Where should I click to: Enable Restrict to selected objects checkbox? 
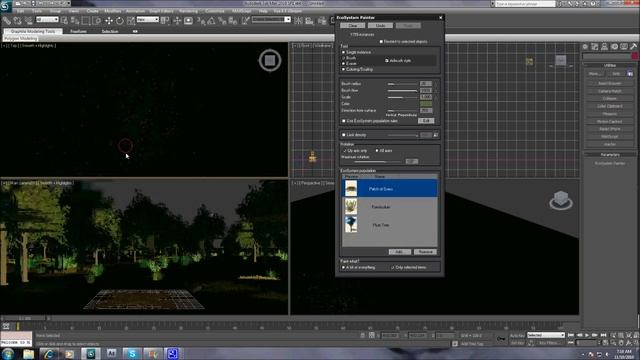[381, 42]
